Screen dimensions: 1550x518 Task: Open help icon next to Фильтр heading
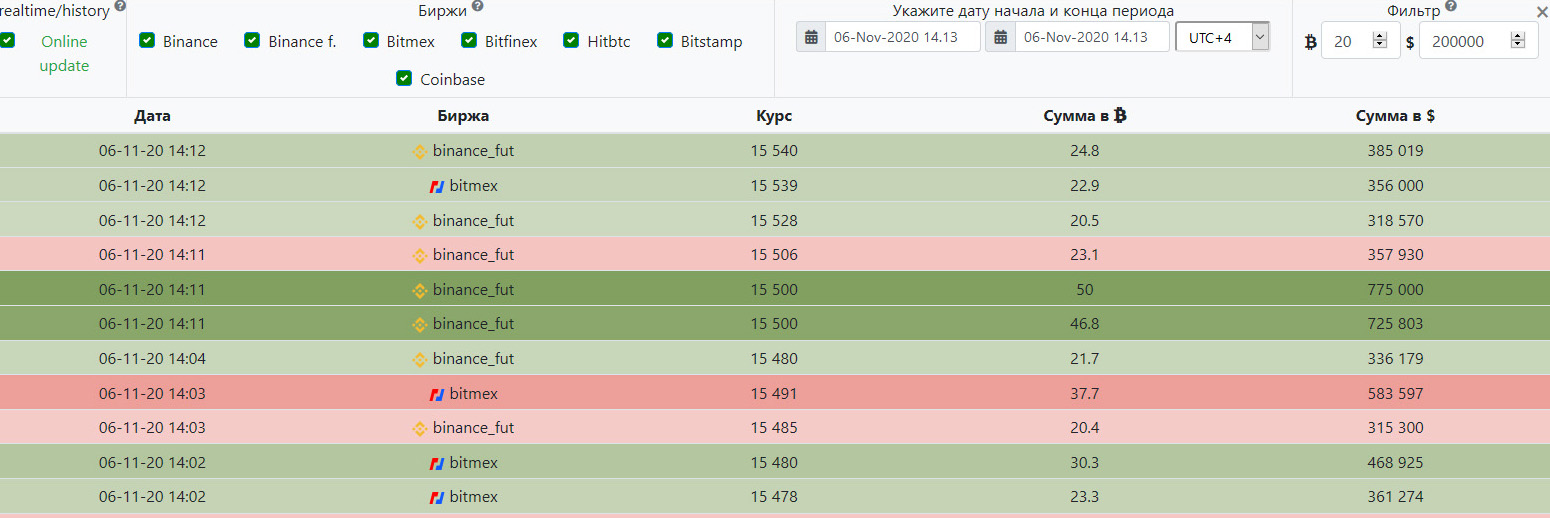point(1450,6)
